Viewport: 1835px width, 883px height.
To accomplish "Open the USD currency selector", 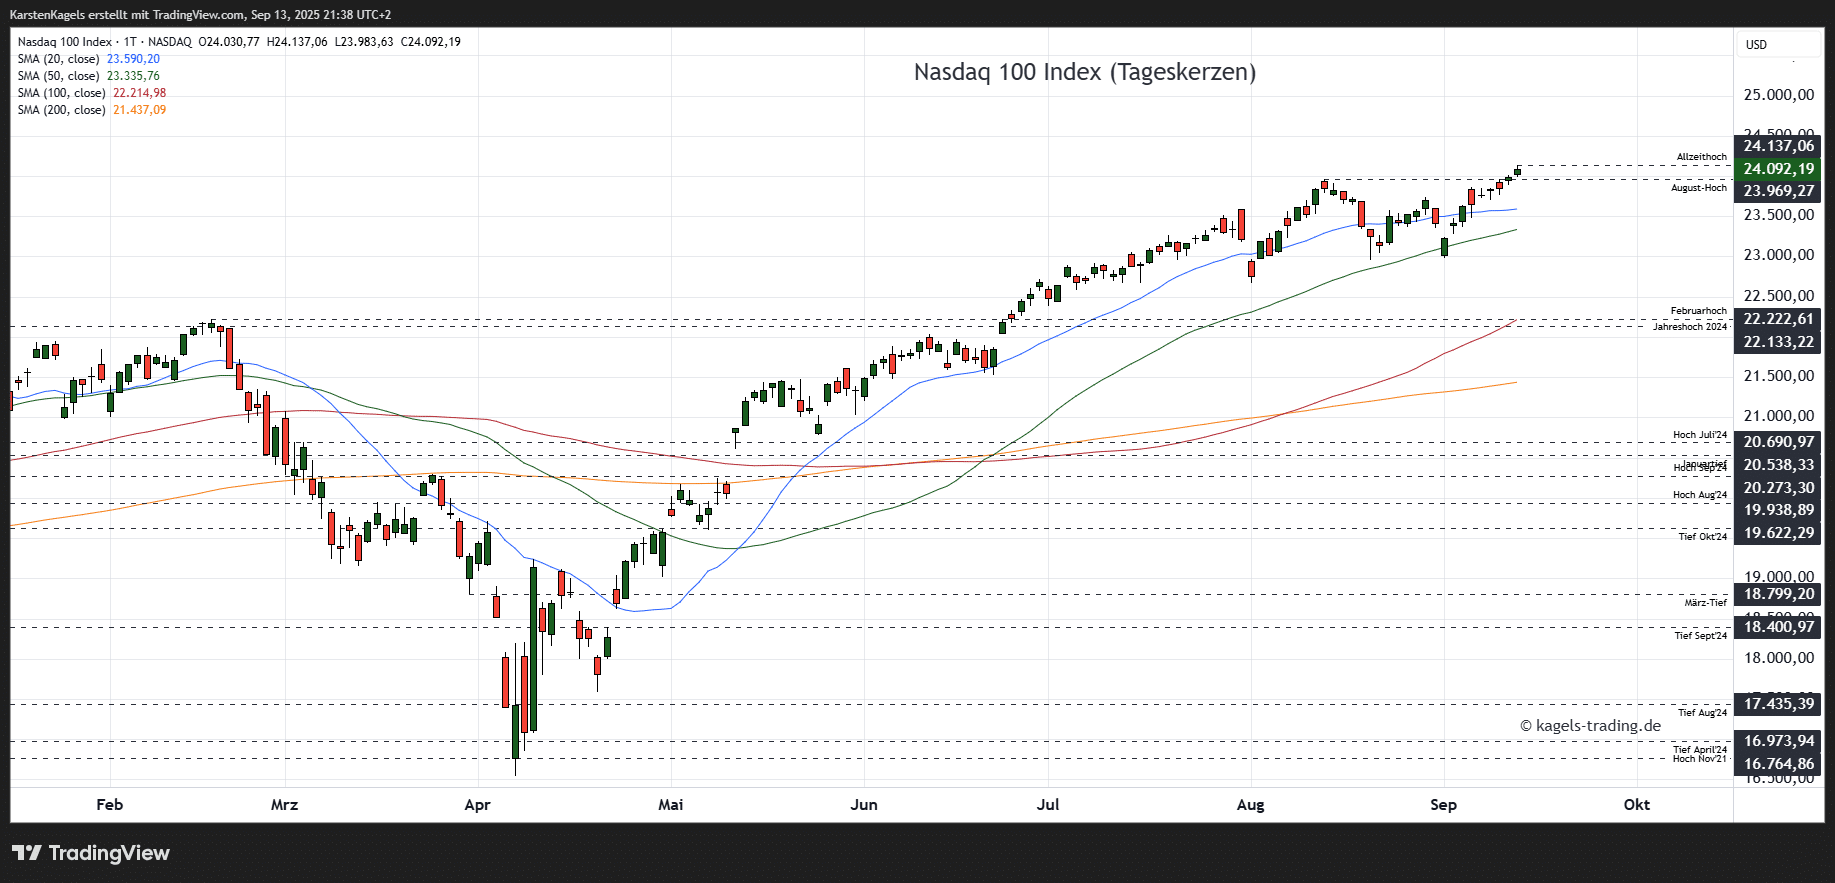I will coord(1757,45).
